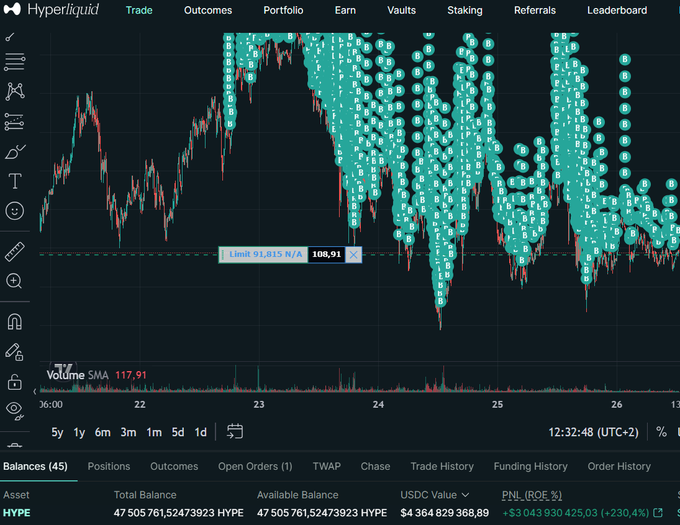
Task: Click the date label 25 on time axis
Action: [x=497, y=404]
